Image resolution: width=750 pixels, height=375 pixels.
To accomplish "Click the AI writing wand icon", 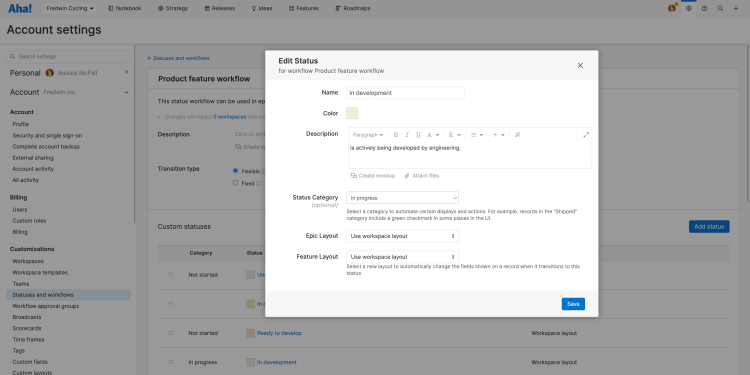I will (518, 135).
